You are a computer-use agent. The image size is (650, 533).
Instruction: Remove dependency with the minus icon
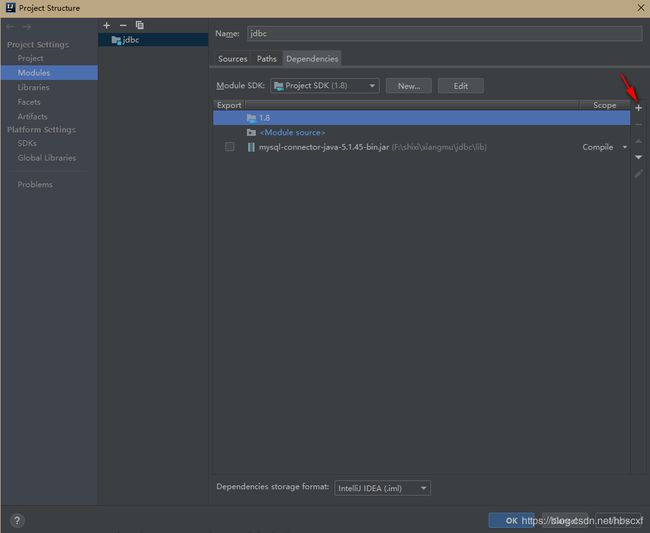[638, 124]
